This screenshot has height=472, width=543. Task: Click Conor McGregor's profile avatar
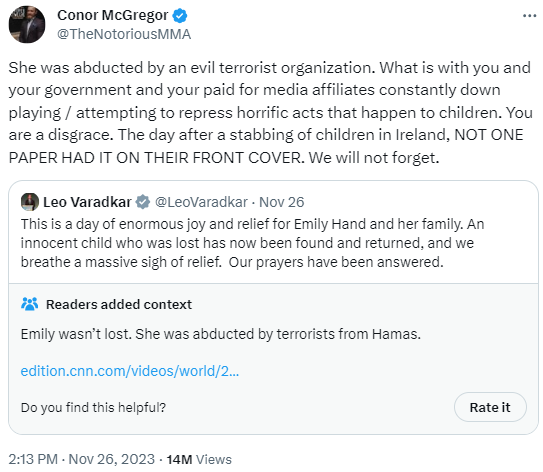point(27,25)
